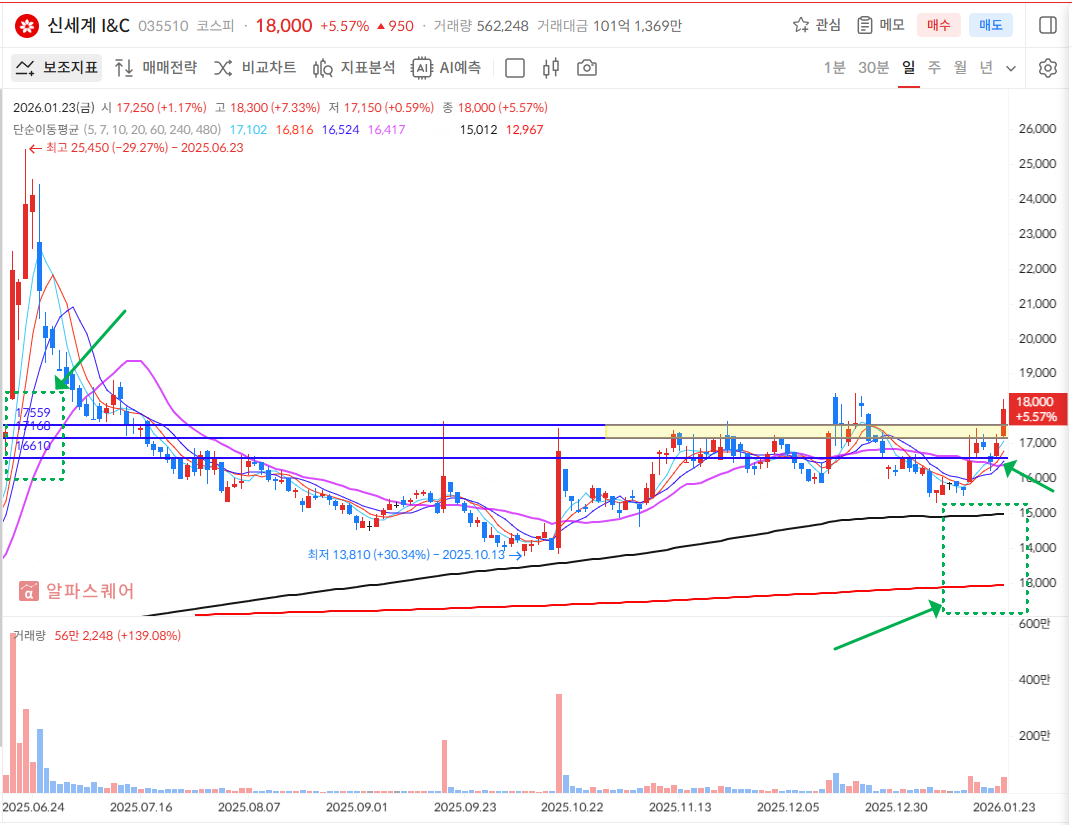1072x825 pixels.
Task: Expand the timeframe dropdown chevron
Action: [x=1011, y=68]
